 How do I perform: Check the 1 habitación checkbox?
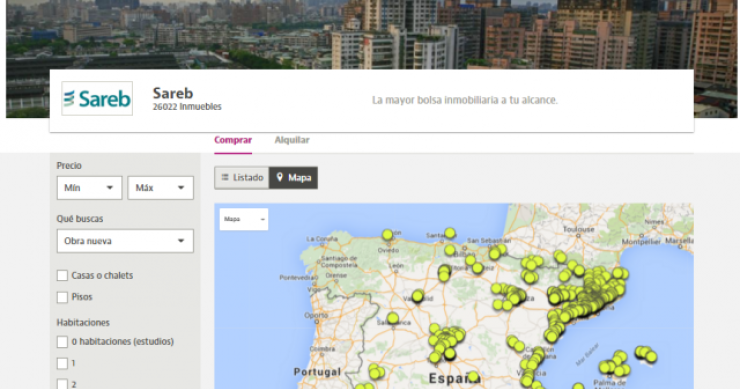62,364
